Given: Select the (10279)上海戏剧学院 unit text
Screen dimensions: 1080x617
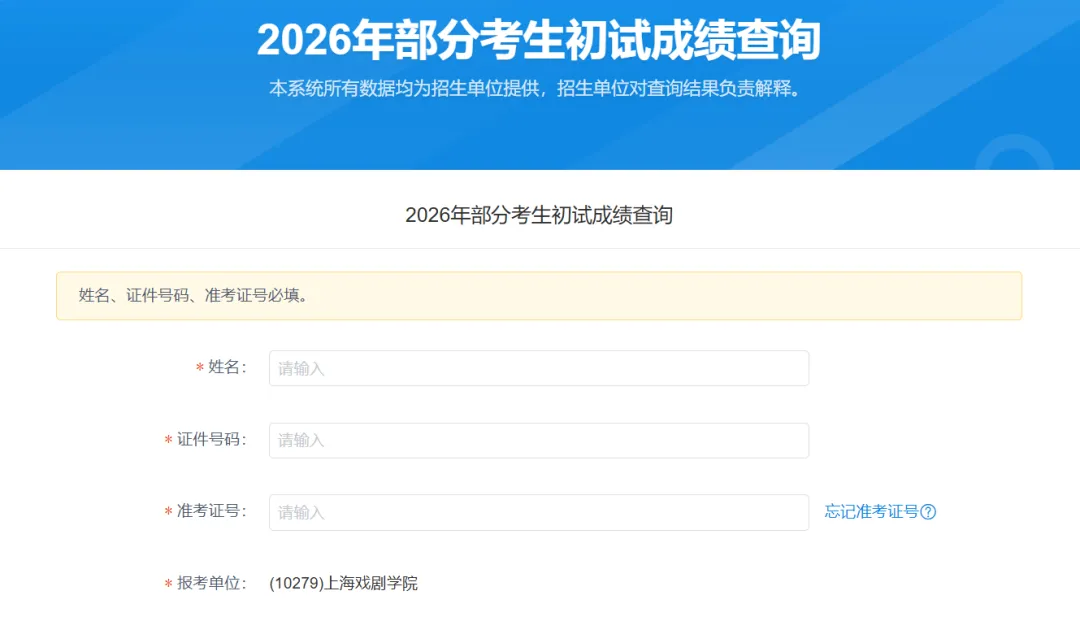Looking at the screenshot, I should click(343, 583).
